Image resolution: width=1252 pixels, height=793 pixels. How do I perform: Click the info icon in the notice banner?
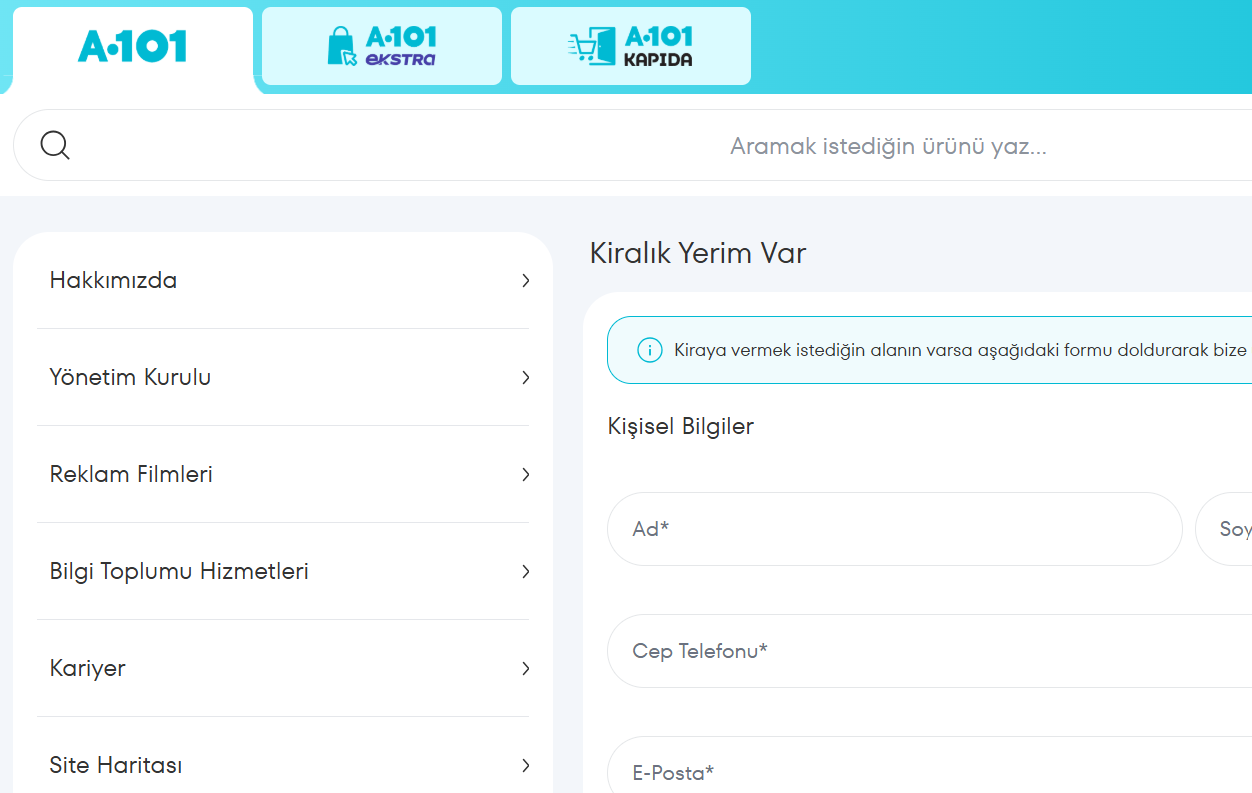[x=650, y=350]
